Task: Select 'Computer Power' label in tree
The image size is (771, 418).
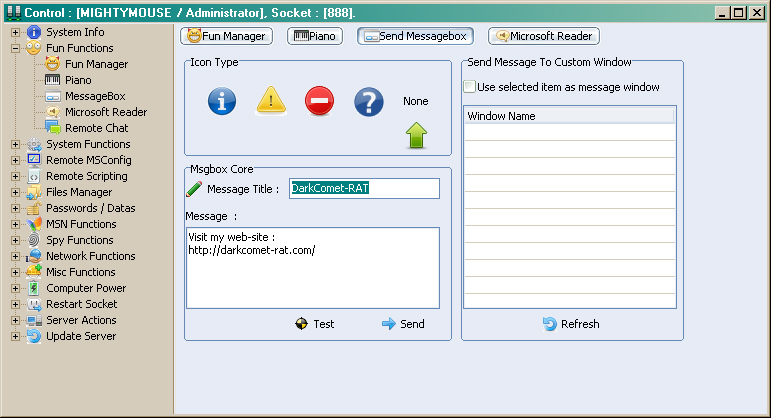Action: 86,288
